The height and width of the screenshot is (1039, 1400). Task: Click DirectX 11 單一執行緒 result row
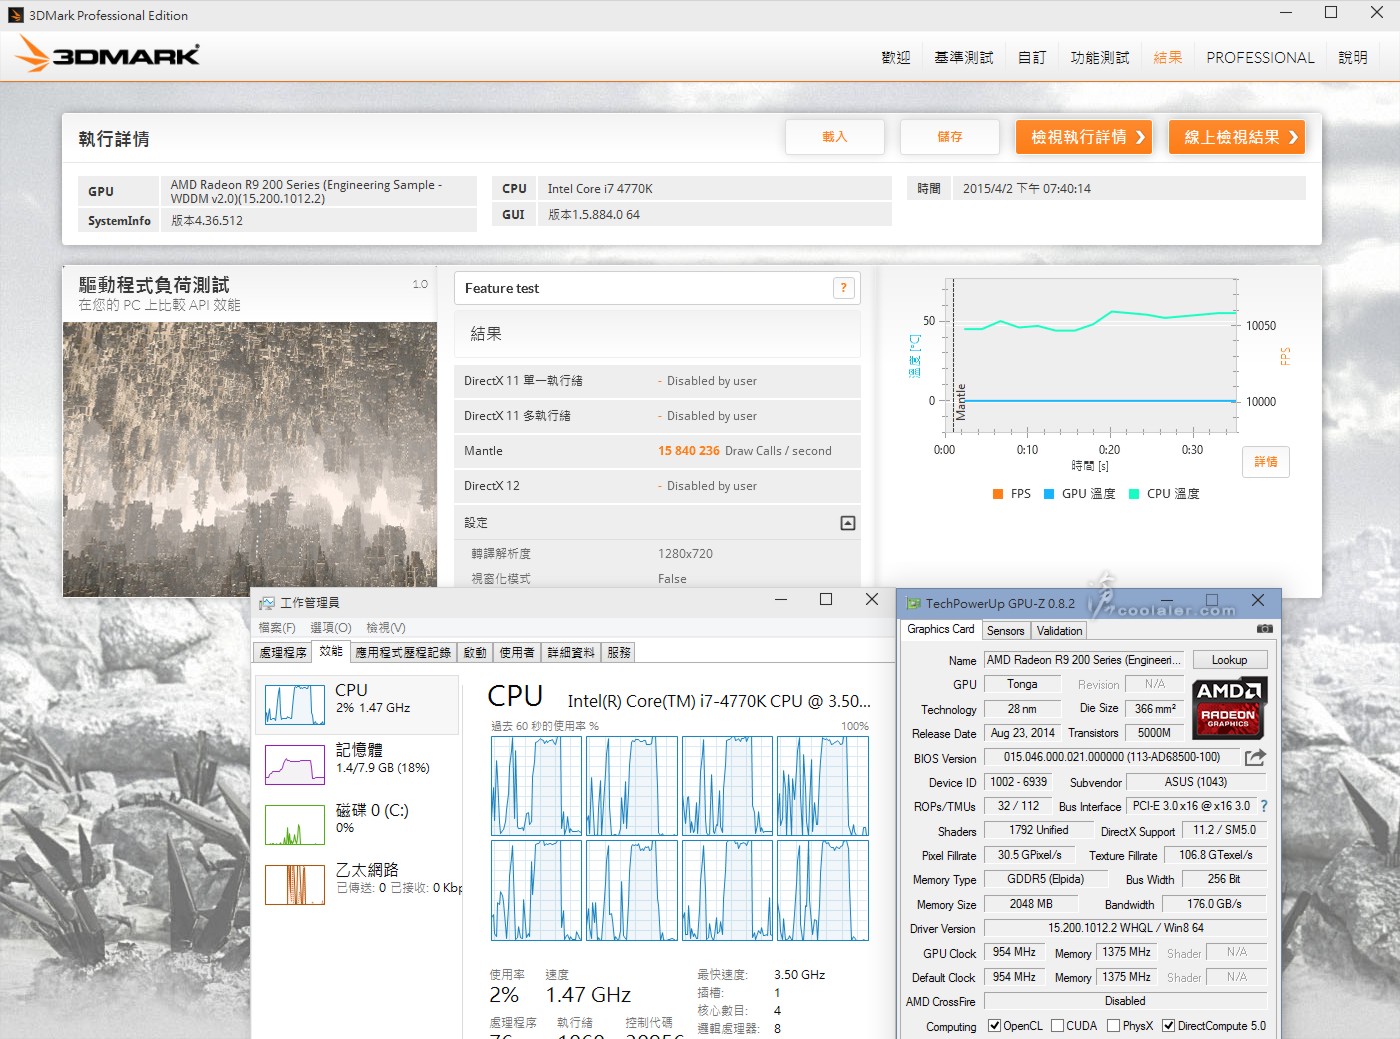pos(657,381)
